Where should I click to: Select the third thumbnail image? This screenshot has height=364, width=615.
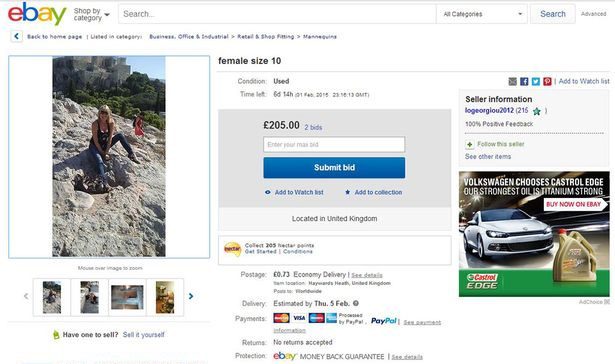pos(127,297)
